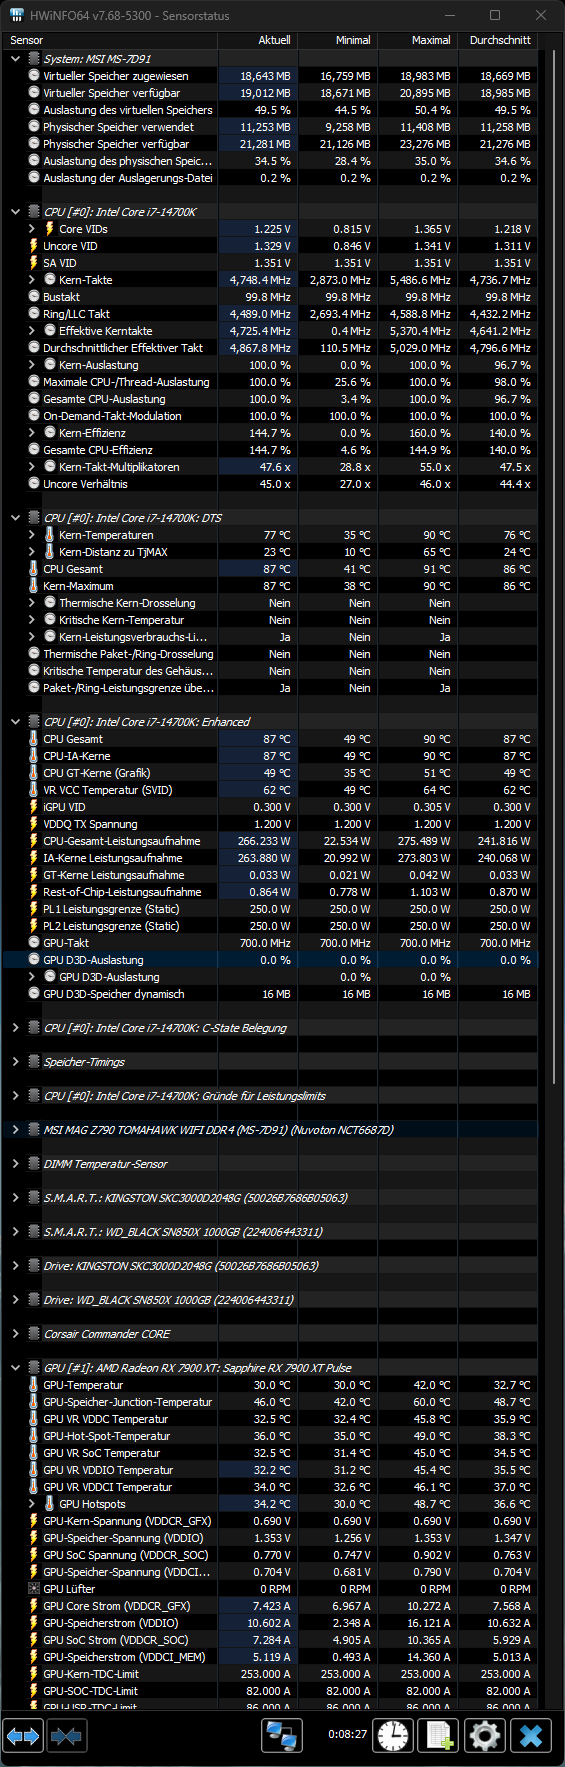Screen dimensions: 565x1767
Task: Close sensors with blue X button
Action: (531, 1736)
